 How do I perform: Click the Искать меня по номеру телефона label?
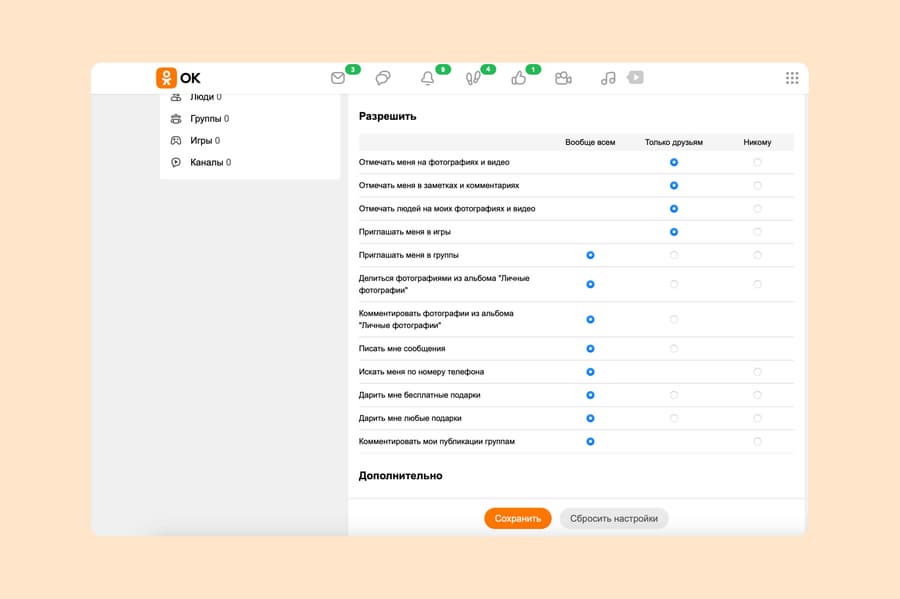point(421,372)
